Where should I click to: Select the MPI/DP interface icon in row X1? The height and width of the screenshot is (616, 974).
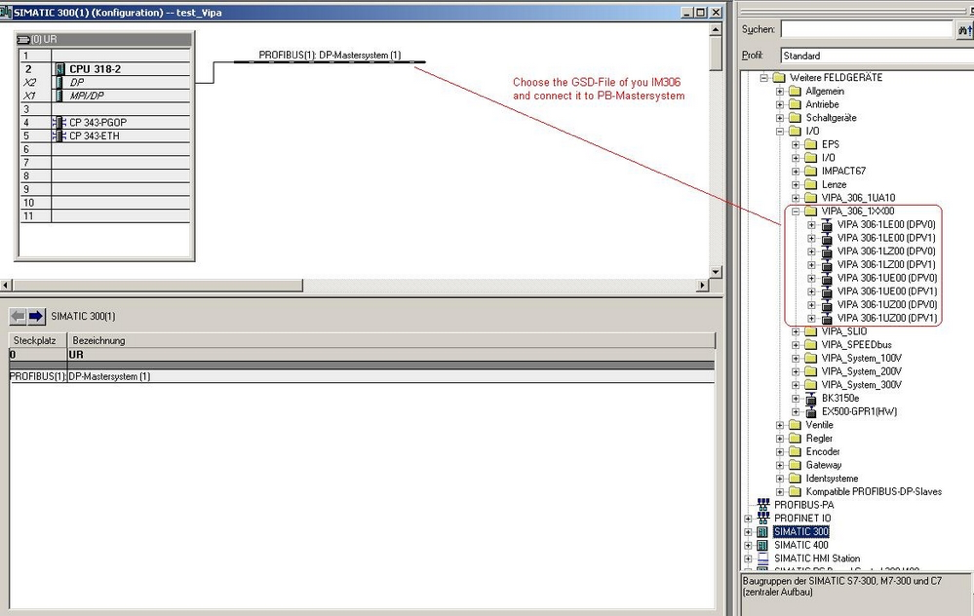59,96
